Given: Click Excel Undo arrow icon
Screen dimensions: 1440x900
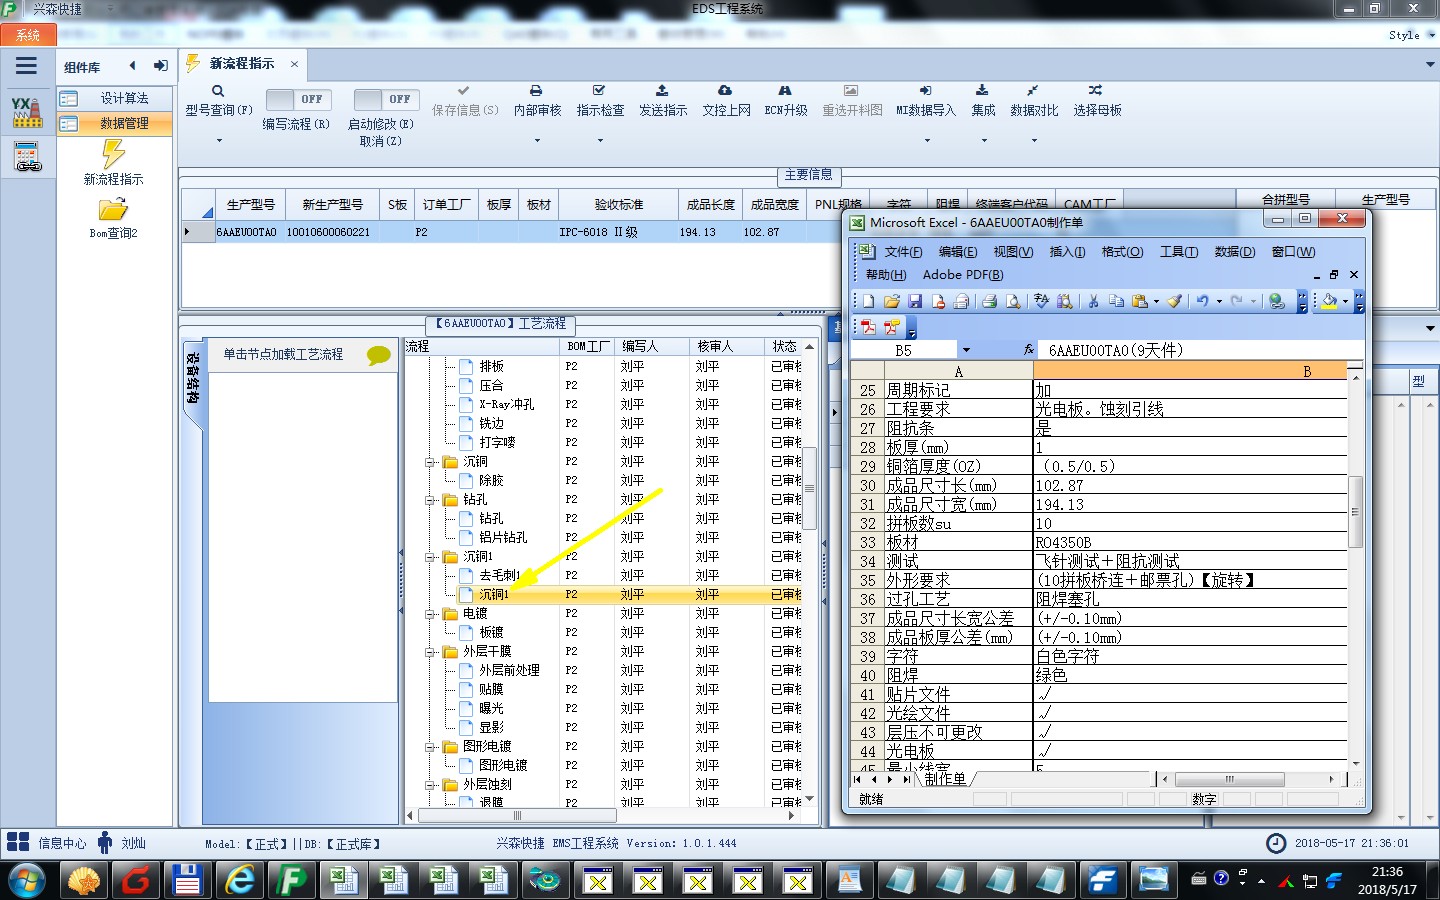Looking at the screenshot, I should [1202, 301].
